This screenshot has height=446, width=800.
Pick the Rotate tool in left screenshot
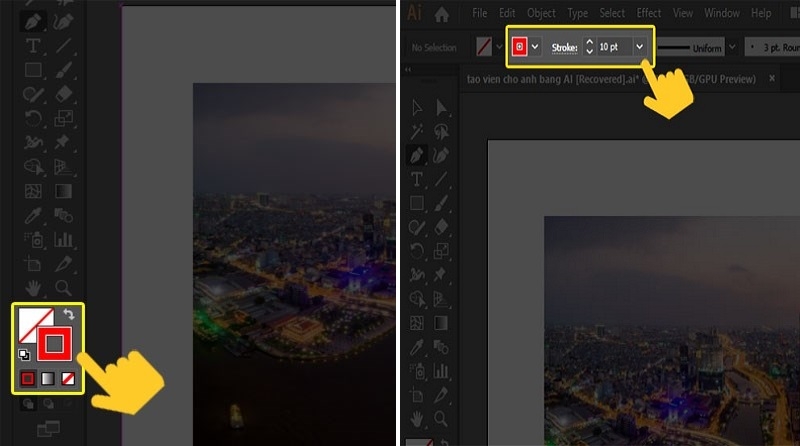(33, 118)
